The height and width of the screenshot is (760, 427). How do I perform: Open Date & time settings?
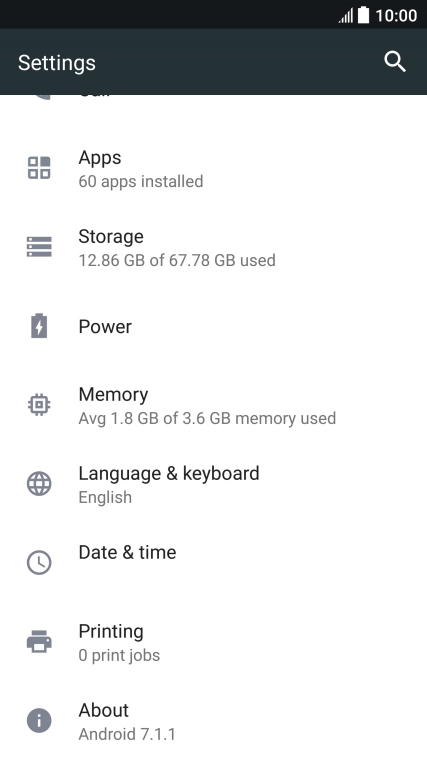213,563
